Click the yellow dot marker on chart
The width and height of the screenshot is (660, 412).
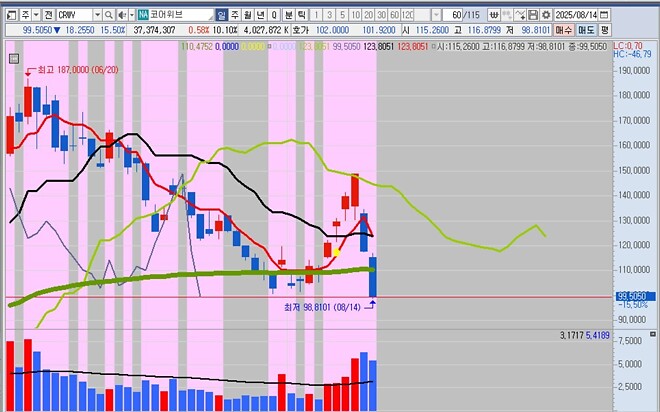[336, 253]
